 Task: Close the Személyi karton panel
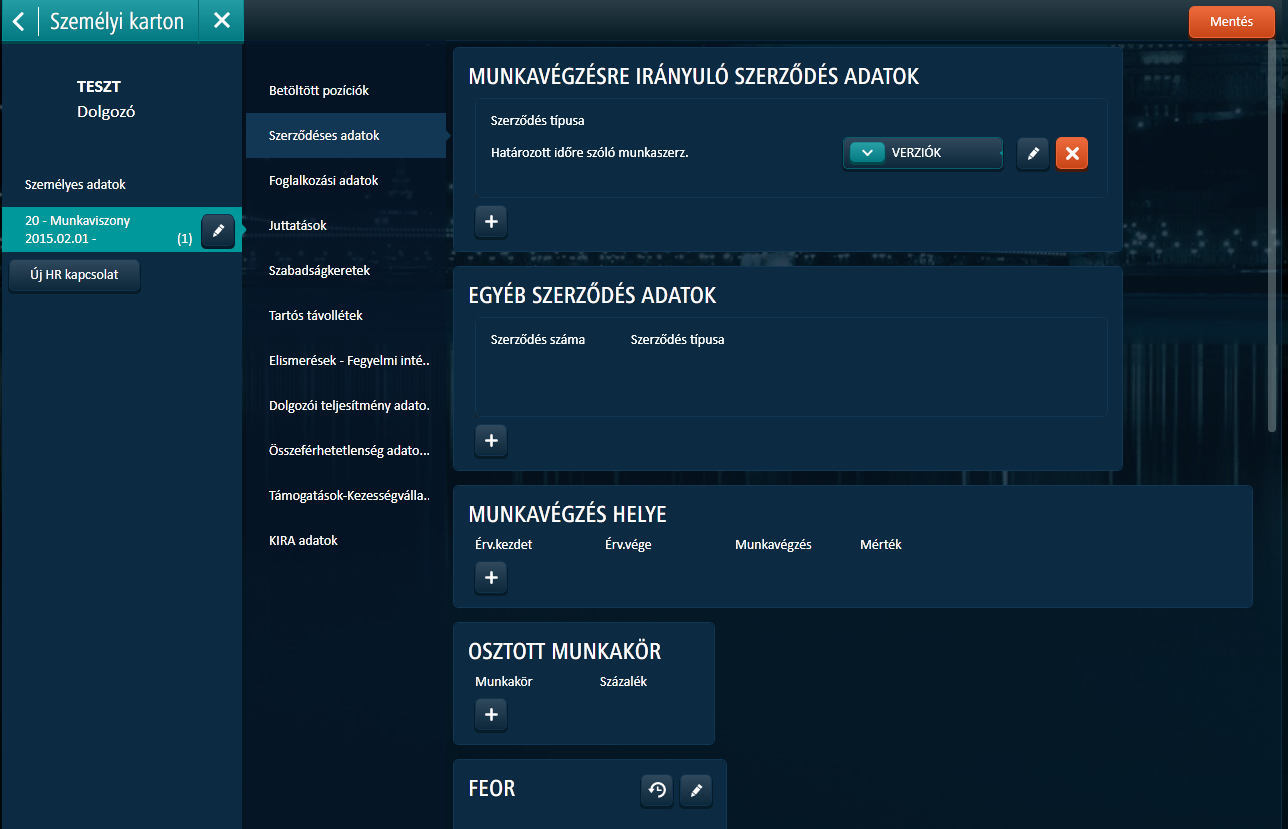click(x=222, y=20)
